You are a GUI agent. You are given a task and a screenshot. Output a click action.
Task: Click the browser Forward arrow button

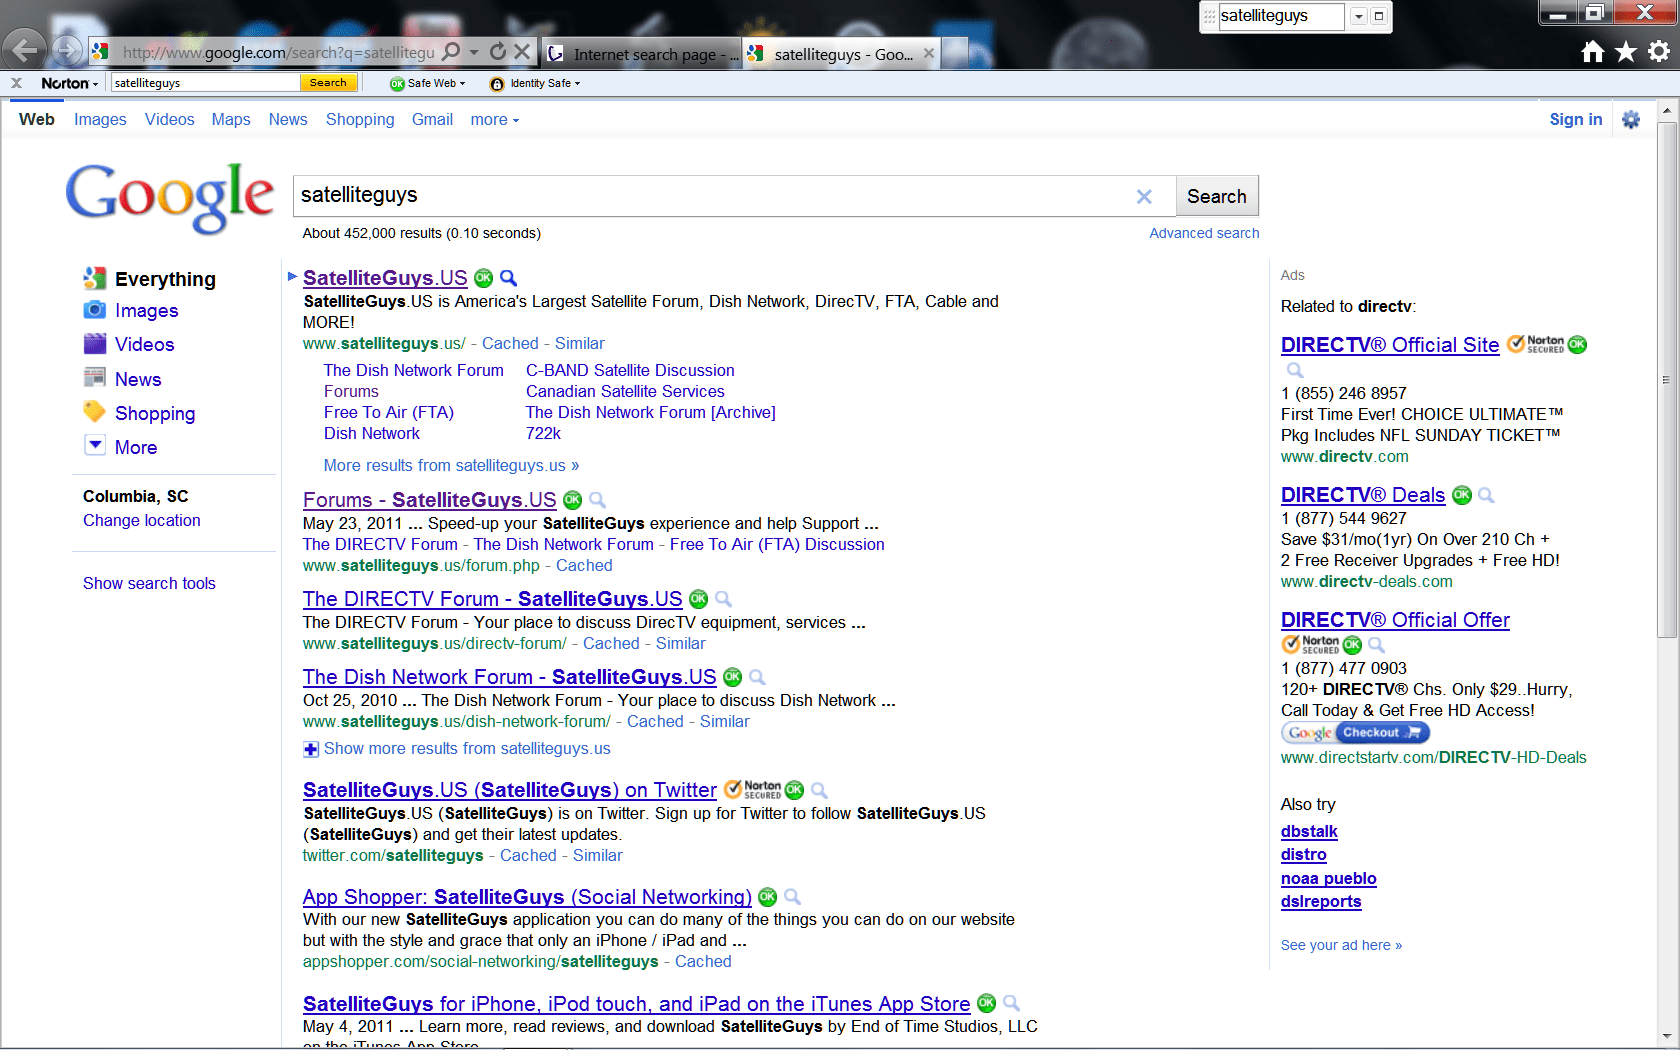67,49
